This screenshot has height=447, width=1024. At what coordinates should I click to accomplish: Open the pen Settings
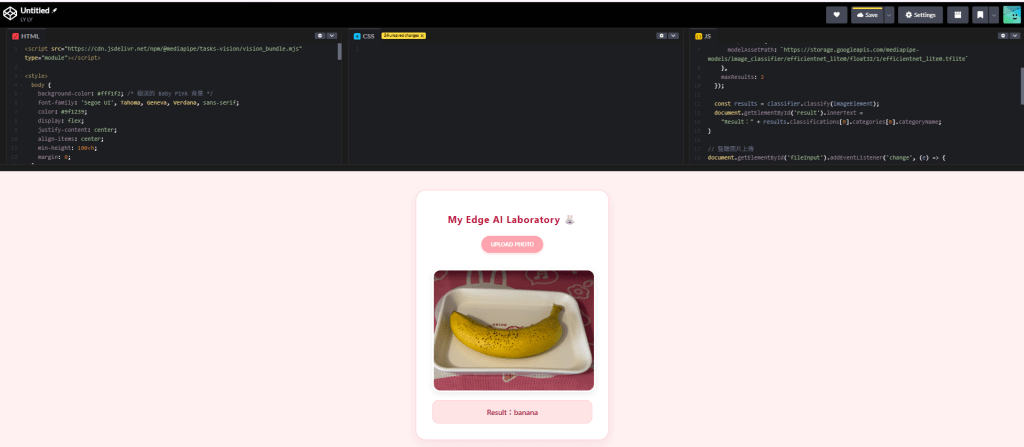(919, 15)
